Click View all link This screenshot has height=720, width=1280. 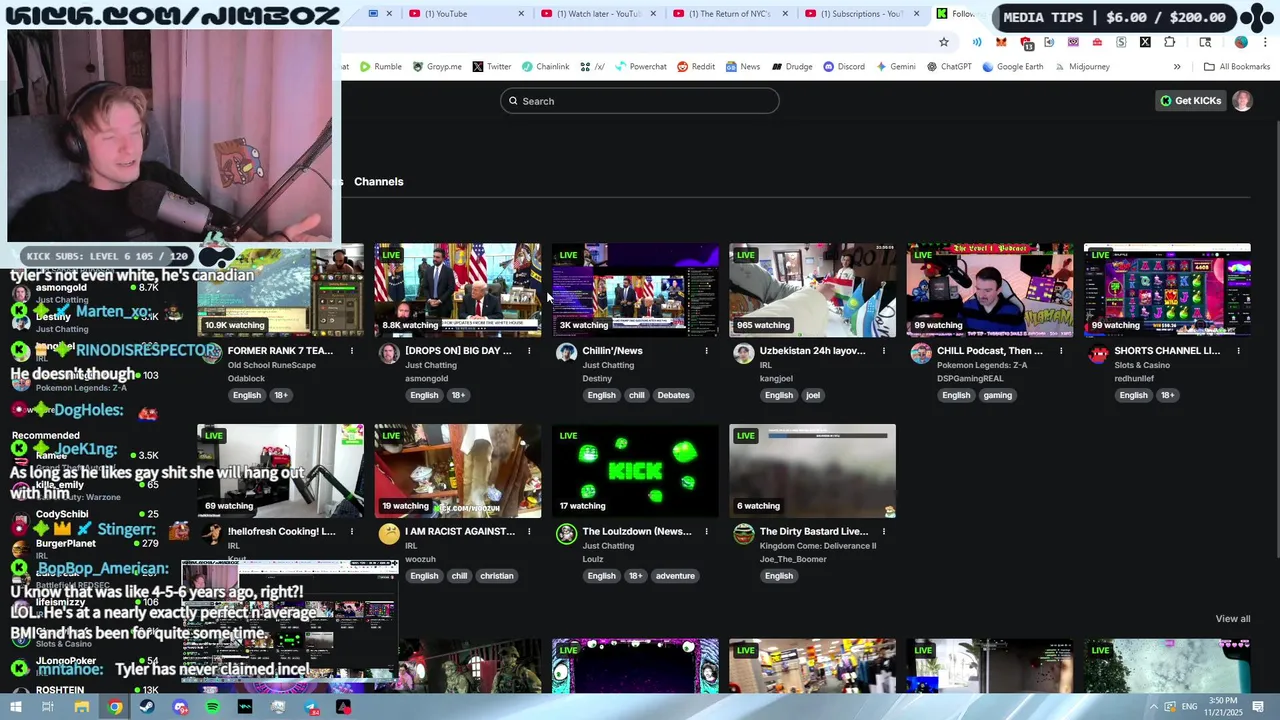point(1232,619)
